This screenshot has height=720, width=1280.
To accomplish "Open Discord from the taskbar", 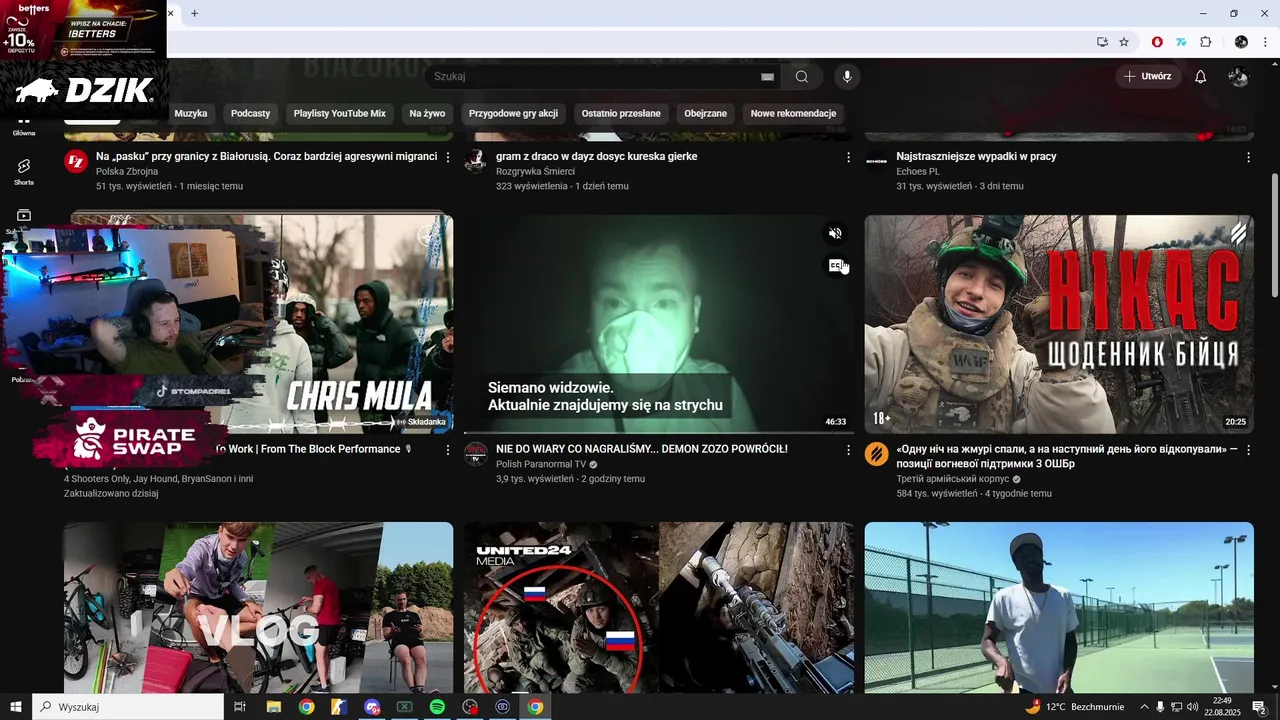I will point(372,707).
